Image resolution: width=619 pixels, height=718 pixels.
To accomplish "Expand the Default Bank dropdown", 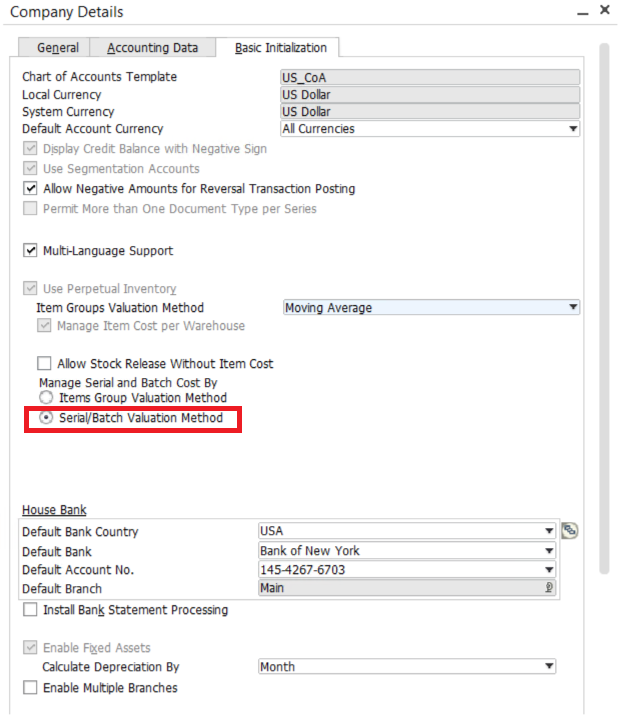I will (549, 551).
